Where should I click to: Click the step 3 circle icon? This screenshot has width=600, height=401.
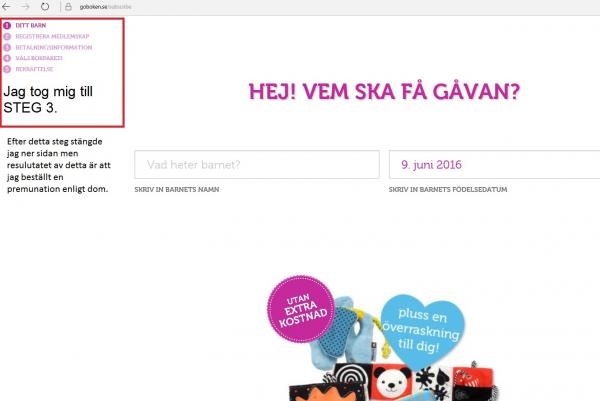pos(7,47)
